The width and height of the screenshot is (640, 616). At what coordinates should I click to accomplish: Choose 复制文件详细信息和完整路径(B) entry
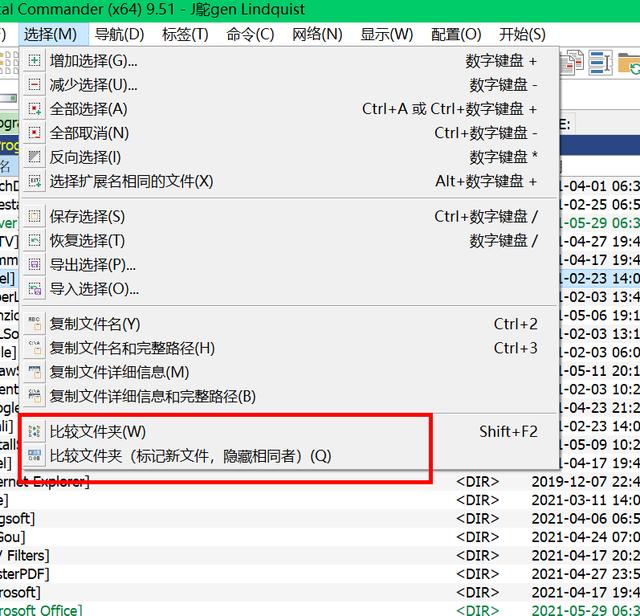coord(153,396)
